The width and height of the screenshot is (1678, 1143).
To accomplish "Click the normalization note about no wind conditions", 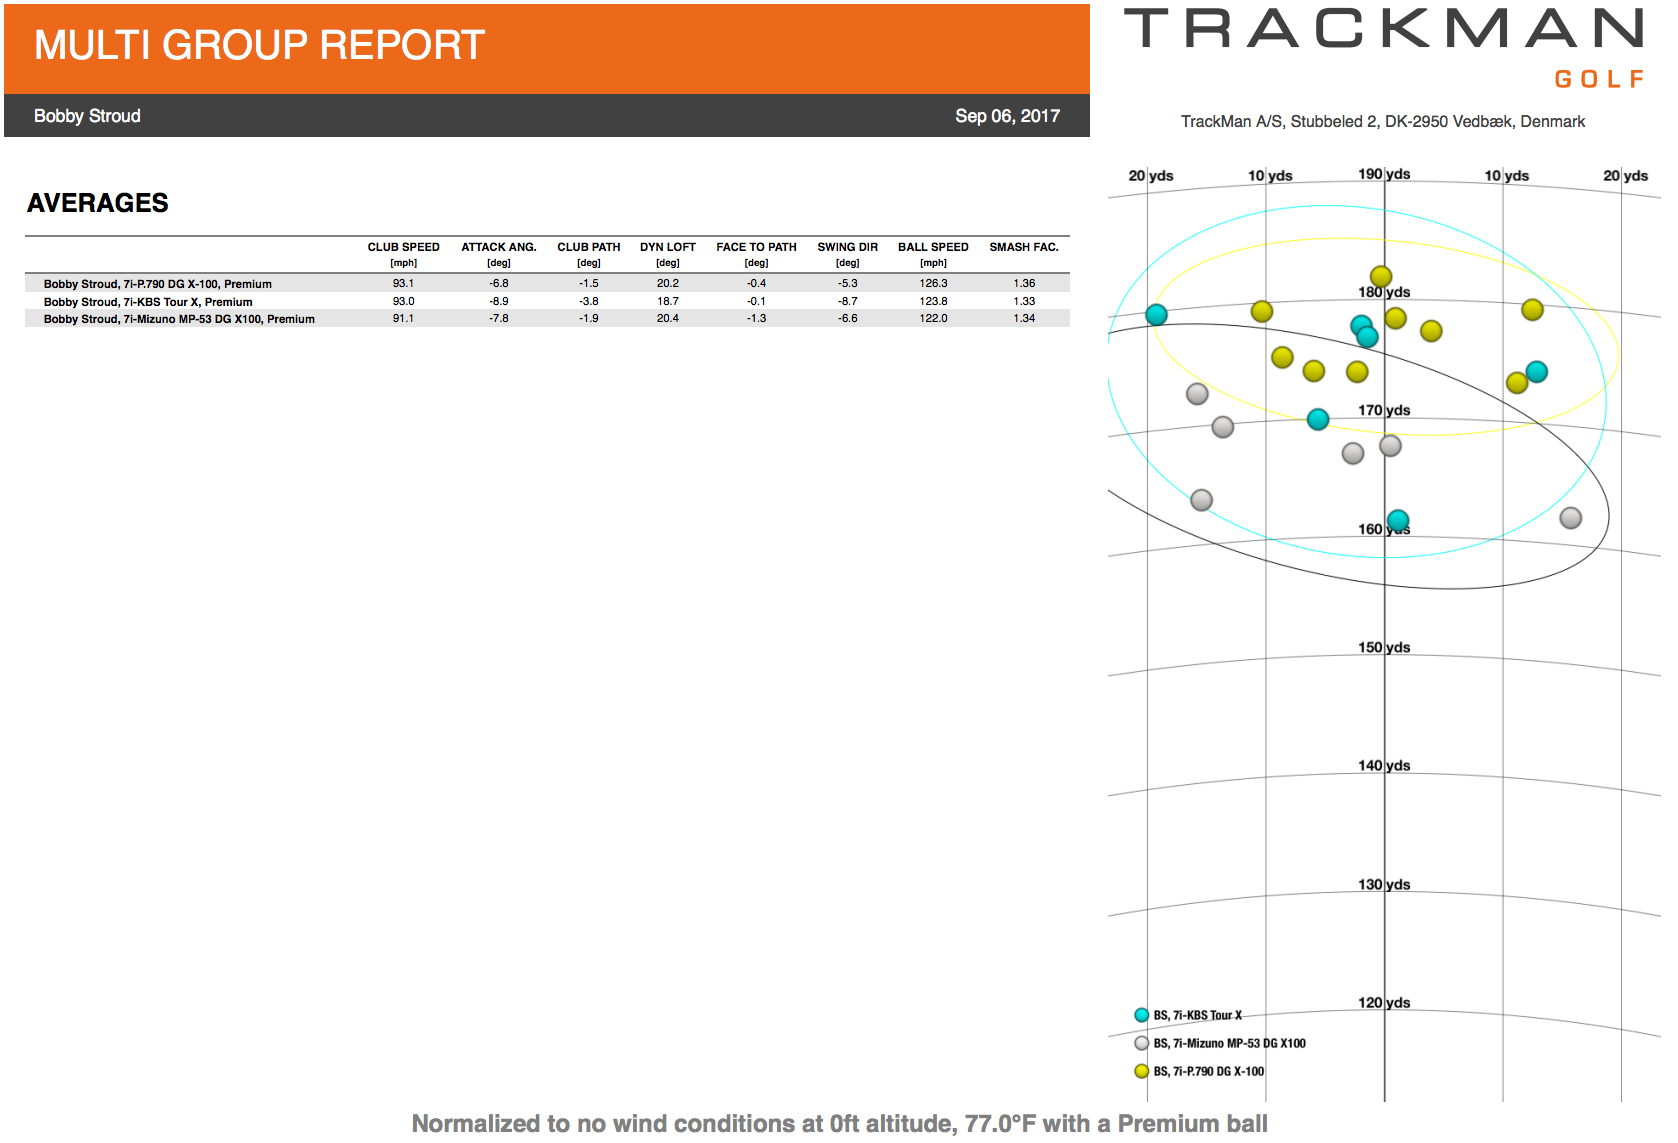I will coord(839,1124).
